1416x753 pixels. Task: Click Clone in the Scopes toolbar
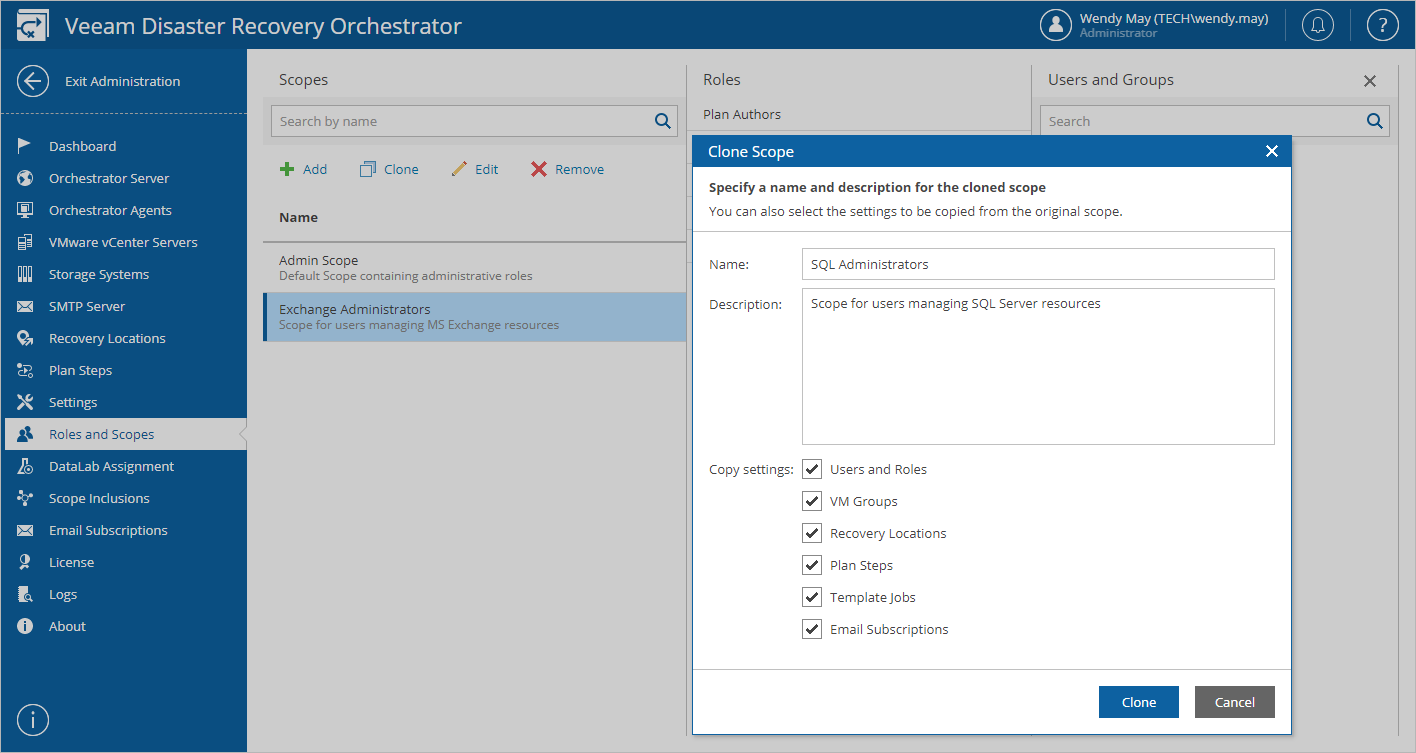(x=389, y=169)
